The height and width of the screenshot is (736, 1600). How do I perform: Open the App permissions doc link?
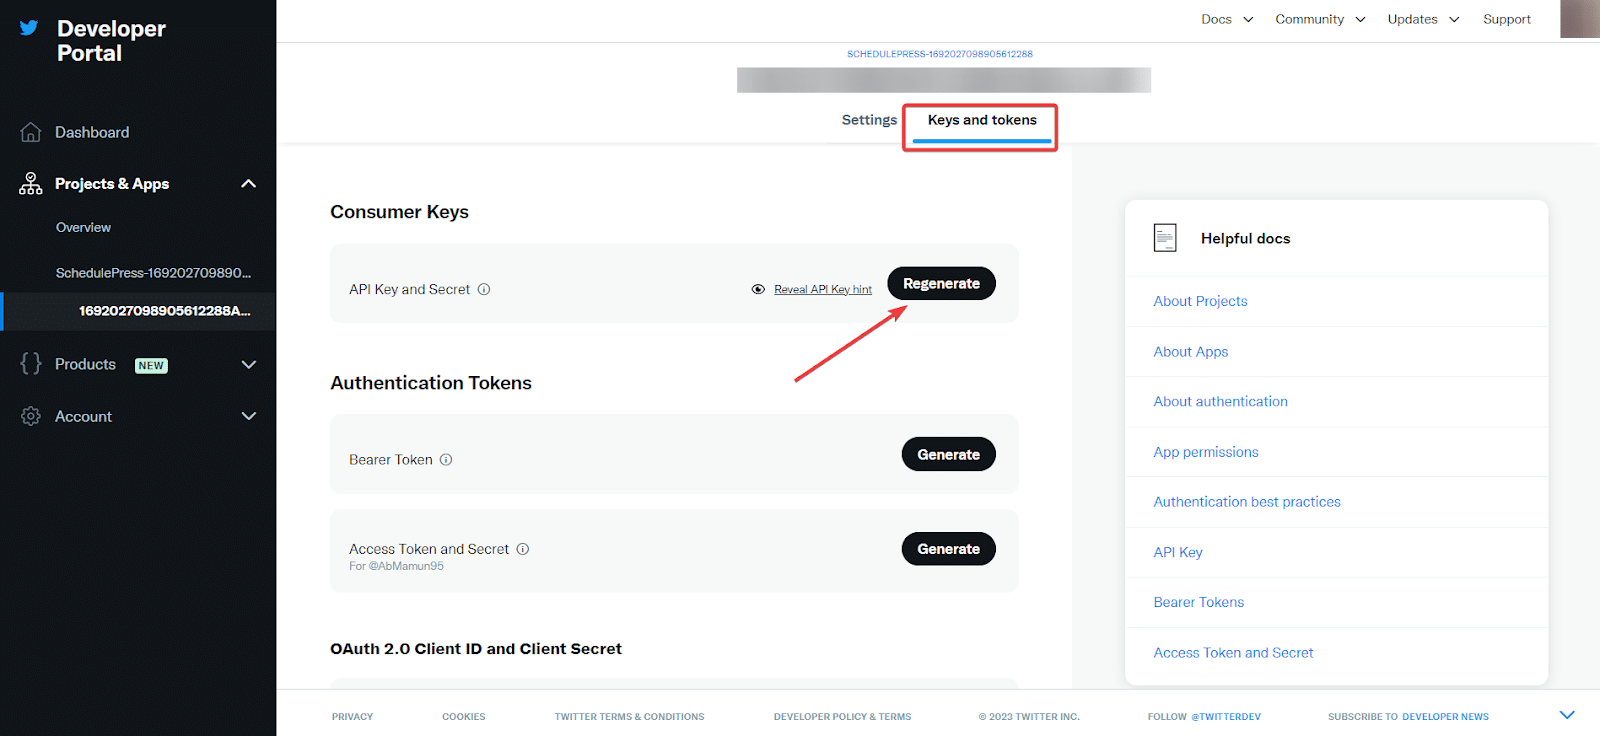1205,452
